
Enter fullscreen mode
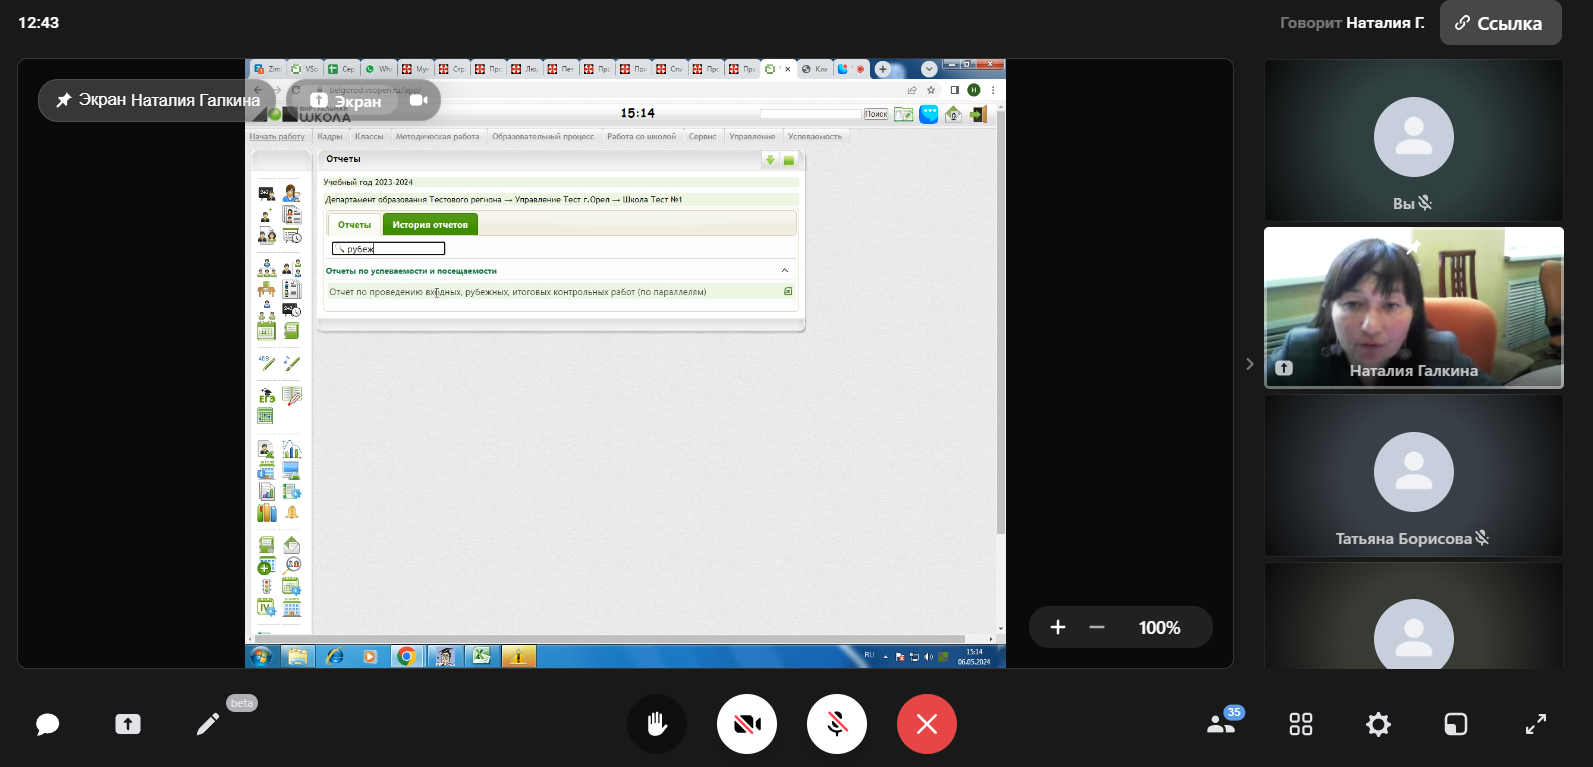1535,724
